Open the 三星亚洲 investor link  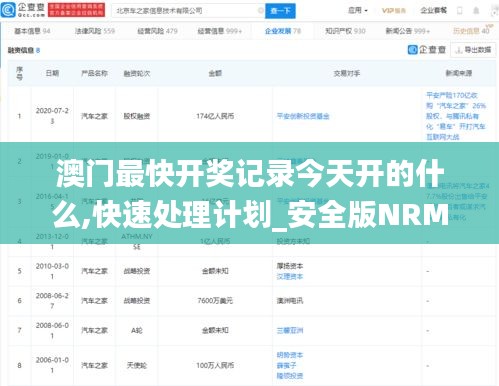tap(290, 330)
